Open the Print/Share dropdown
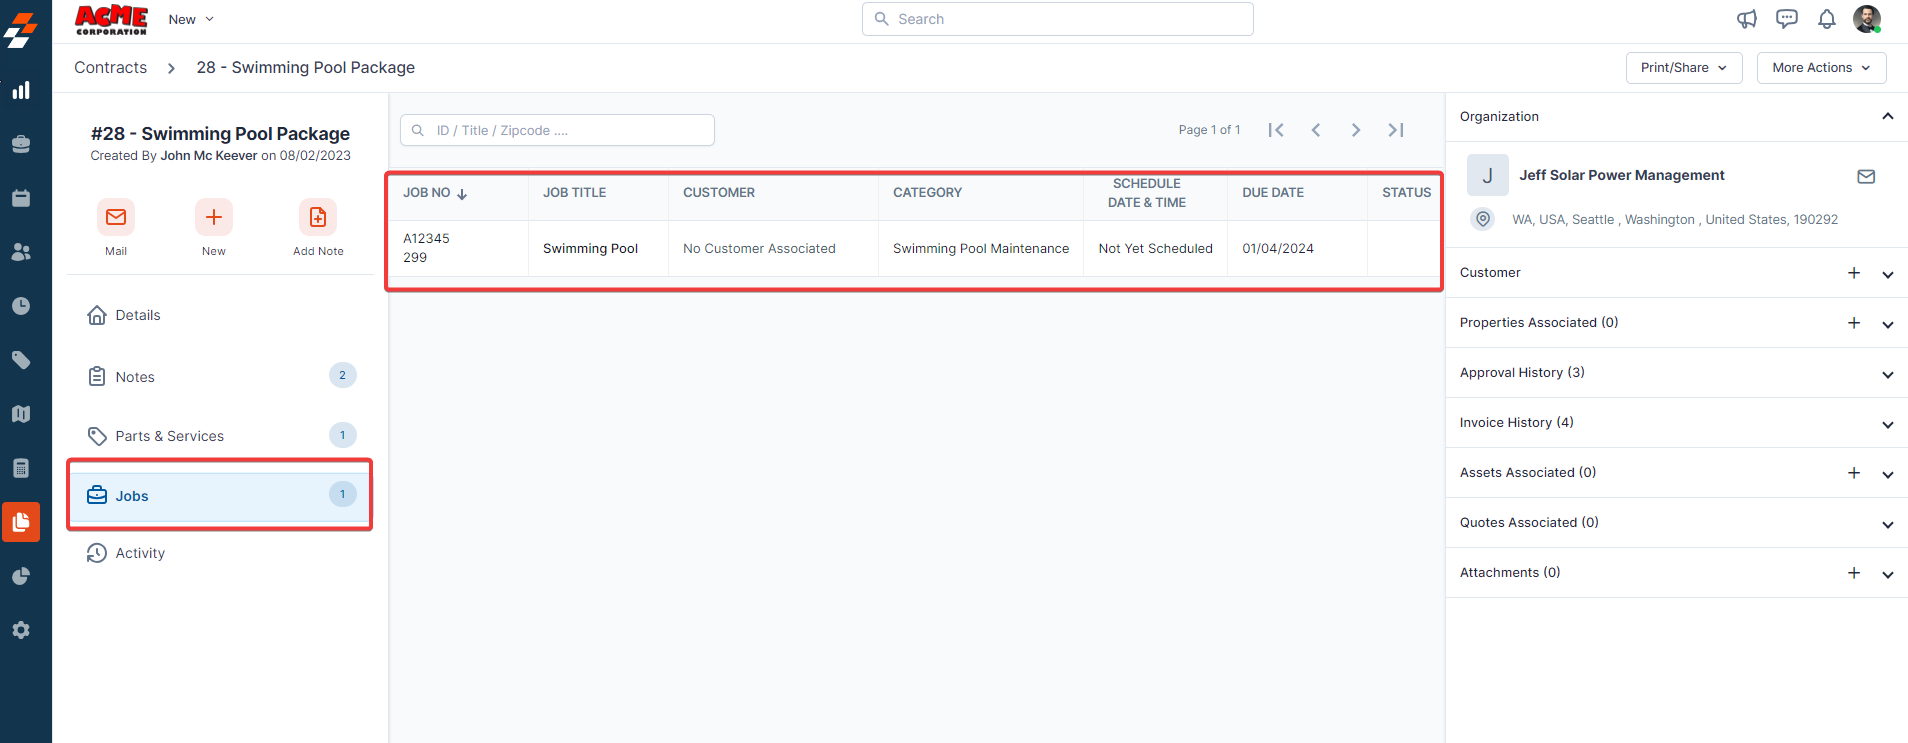Image resolution: width=1908 pixels, height=743 pixels. (x=1683, y=68)
